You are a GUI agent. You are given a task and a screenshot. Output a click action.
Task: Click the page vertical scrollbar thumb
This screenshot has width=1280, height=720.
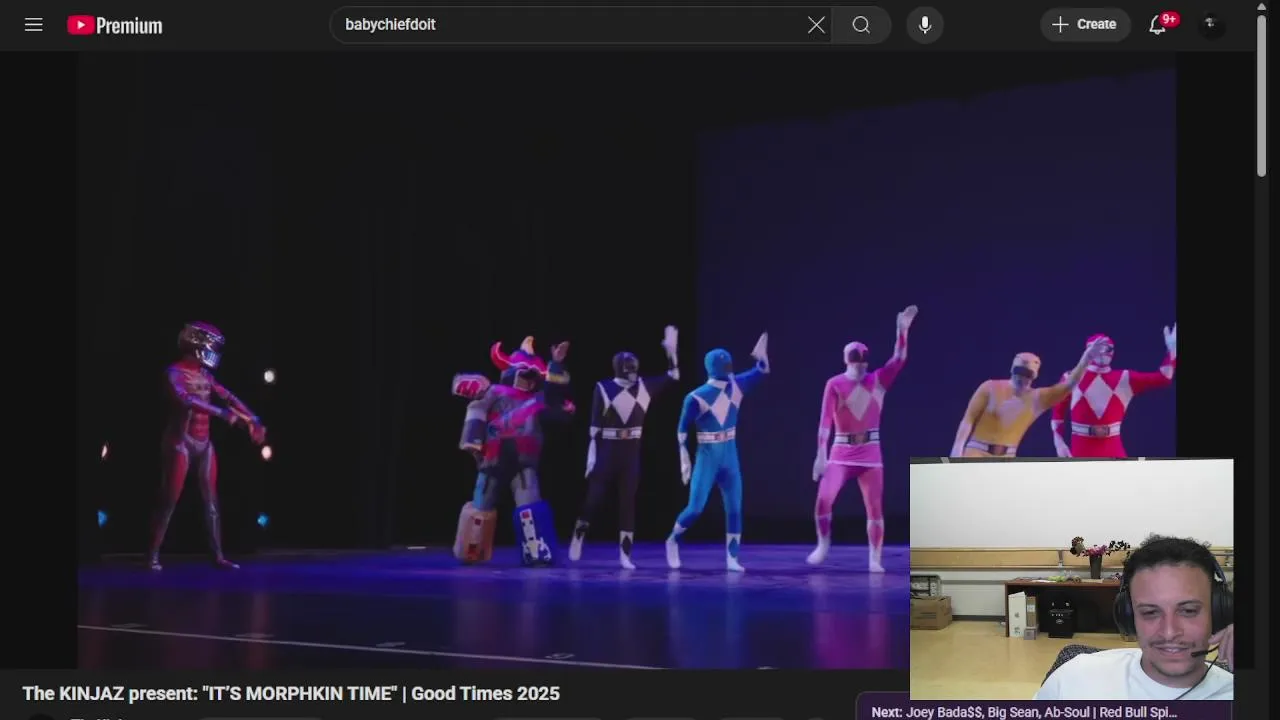[x=1262, y=98]
